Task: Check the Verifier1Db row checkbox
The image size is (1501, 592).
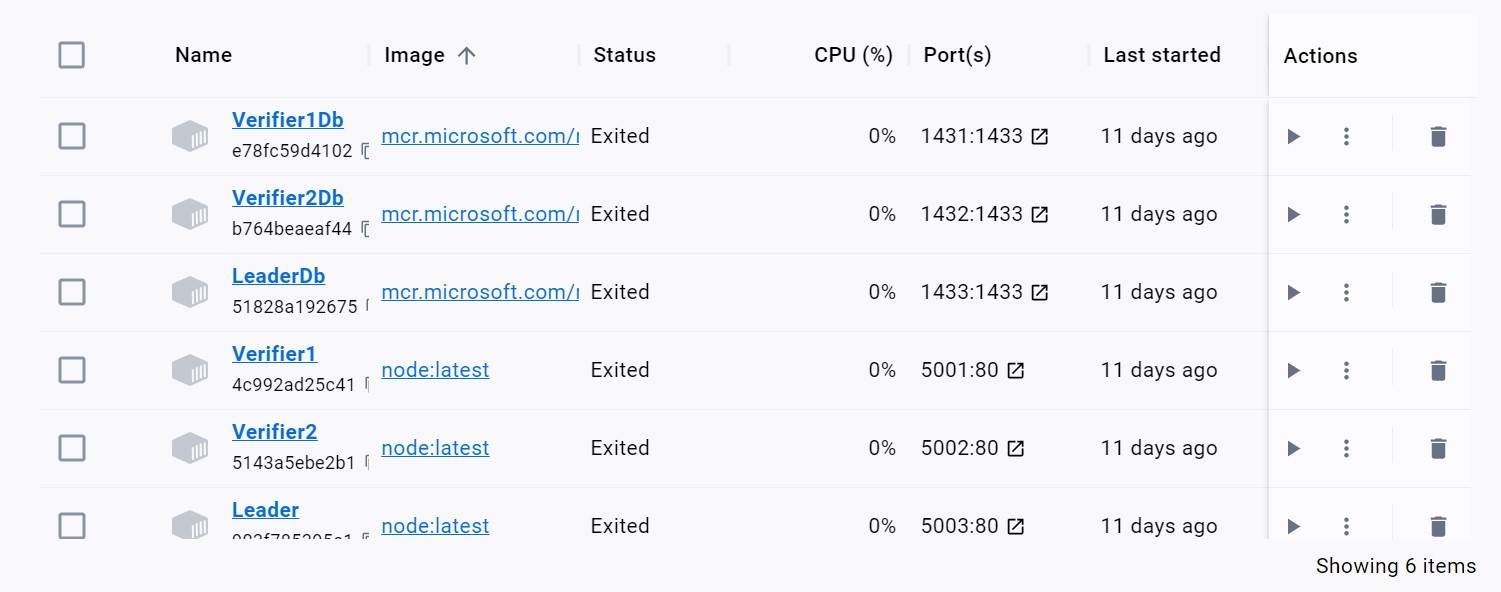Action: click(72, 136)
